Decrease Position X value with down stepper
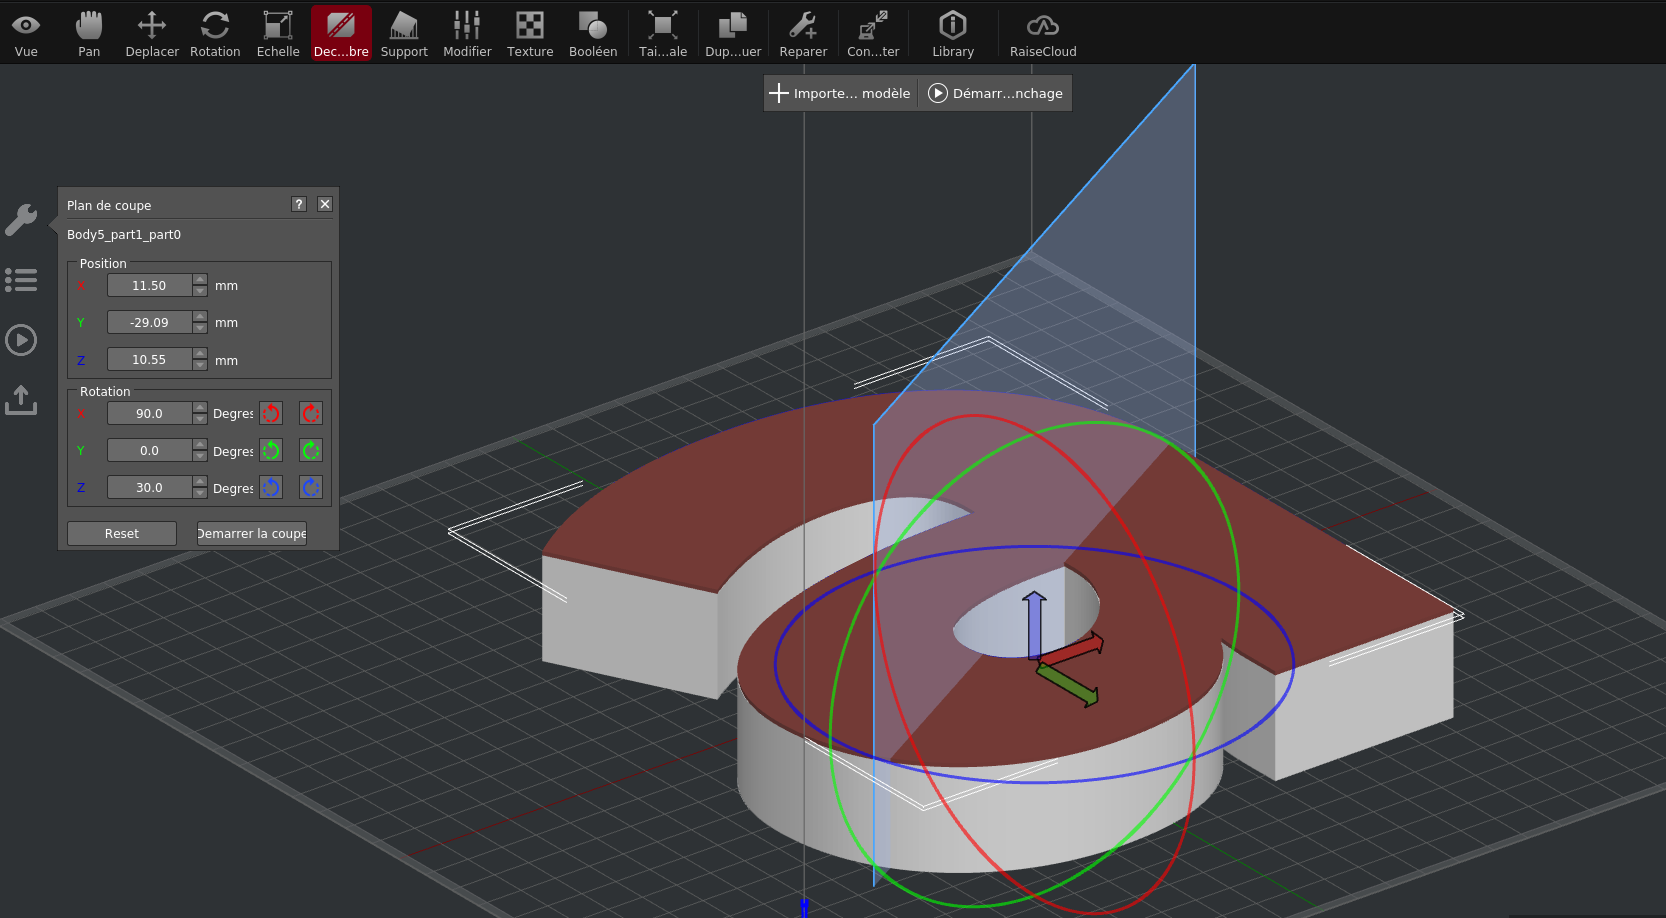Viewport: 1666px width, 918px height. 200,291
